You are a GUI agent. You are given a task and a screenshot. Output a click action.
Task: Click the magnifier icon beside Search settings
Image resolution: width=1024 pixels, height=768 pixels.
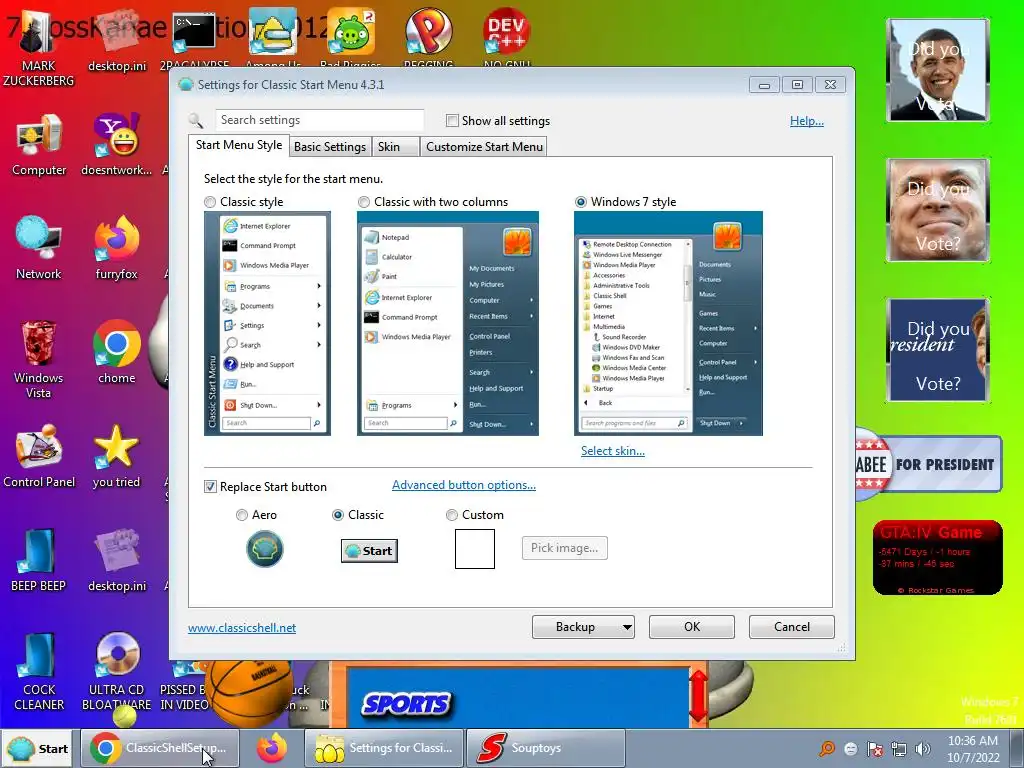click(x=195, y=120)
